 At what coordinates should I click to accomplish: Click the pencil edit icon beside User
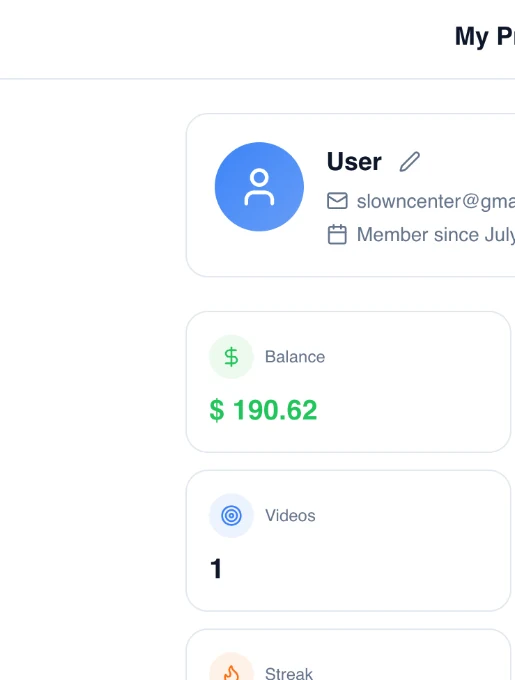click(x=410, y=162)
